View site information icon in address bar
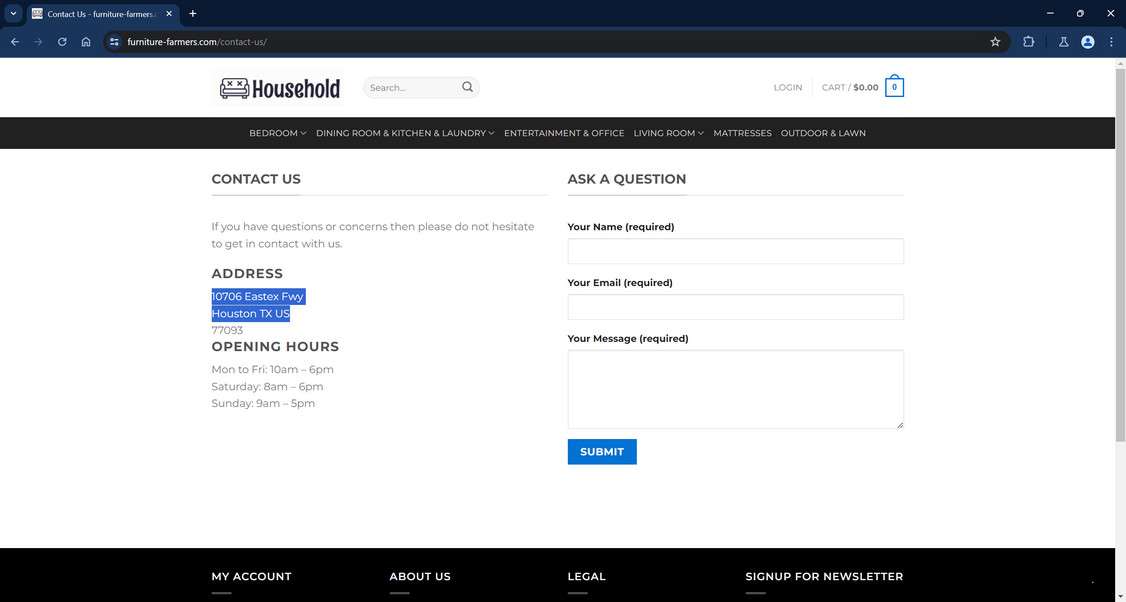This screenshot has height=602, width=1126. tap(114, 42)
